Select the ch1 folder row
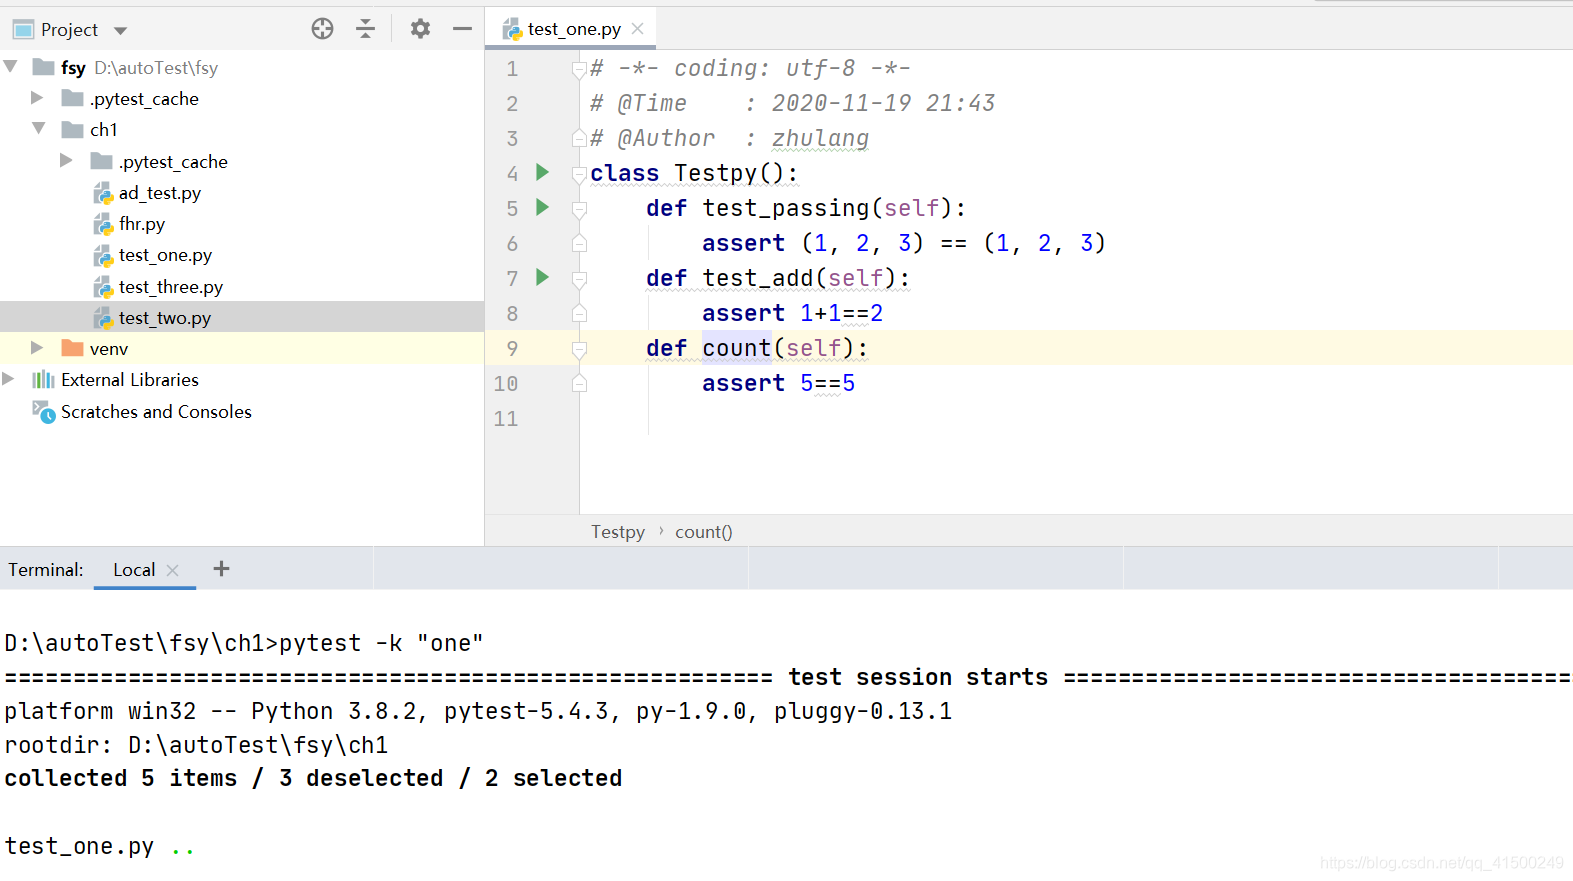The width and height of the screenshot is (1573, 881). (242, 130)
